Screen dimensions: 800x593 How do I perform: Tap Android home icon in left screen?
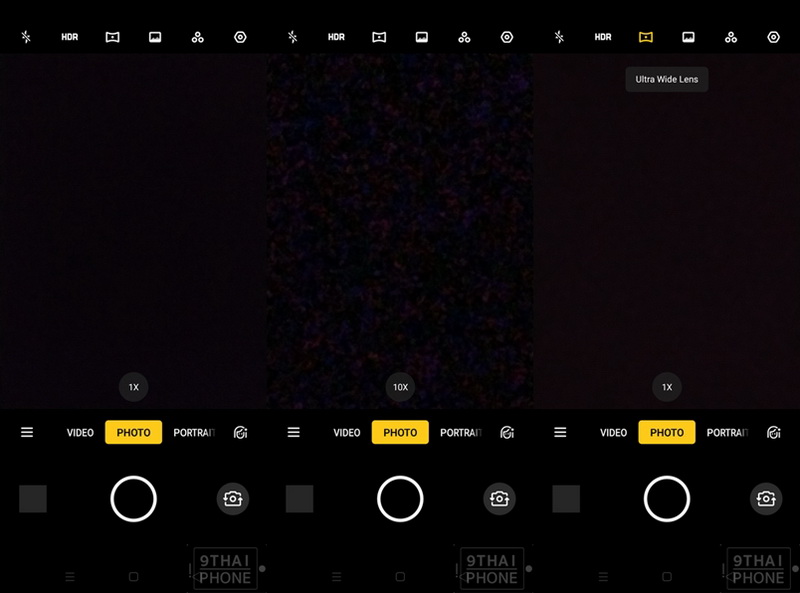134,577
